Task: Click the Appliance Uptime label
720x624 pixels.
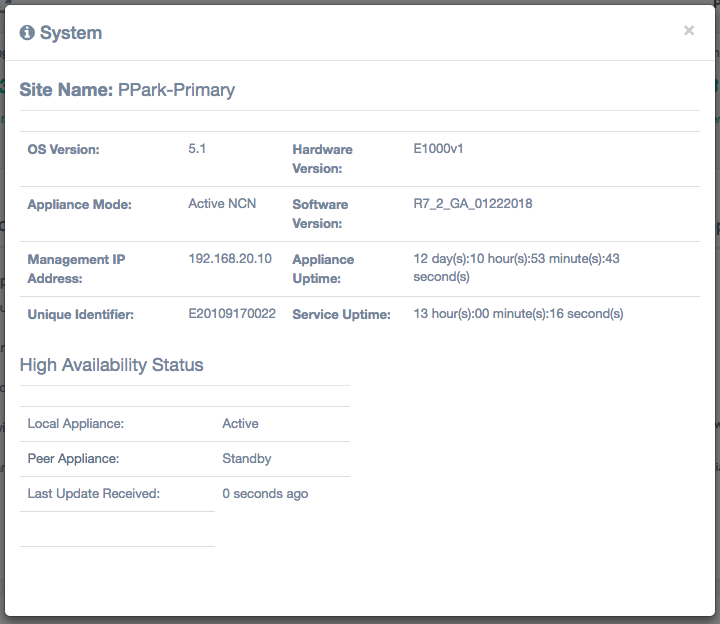Action: click(x=323, y=269)
